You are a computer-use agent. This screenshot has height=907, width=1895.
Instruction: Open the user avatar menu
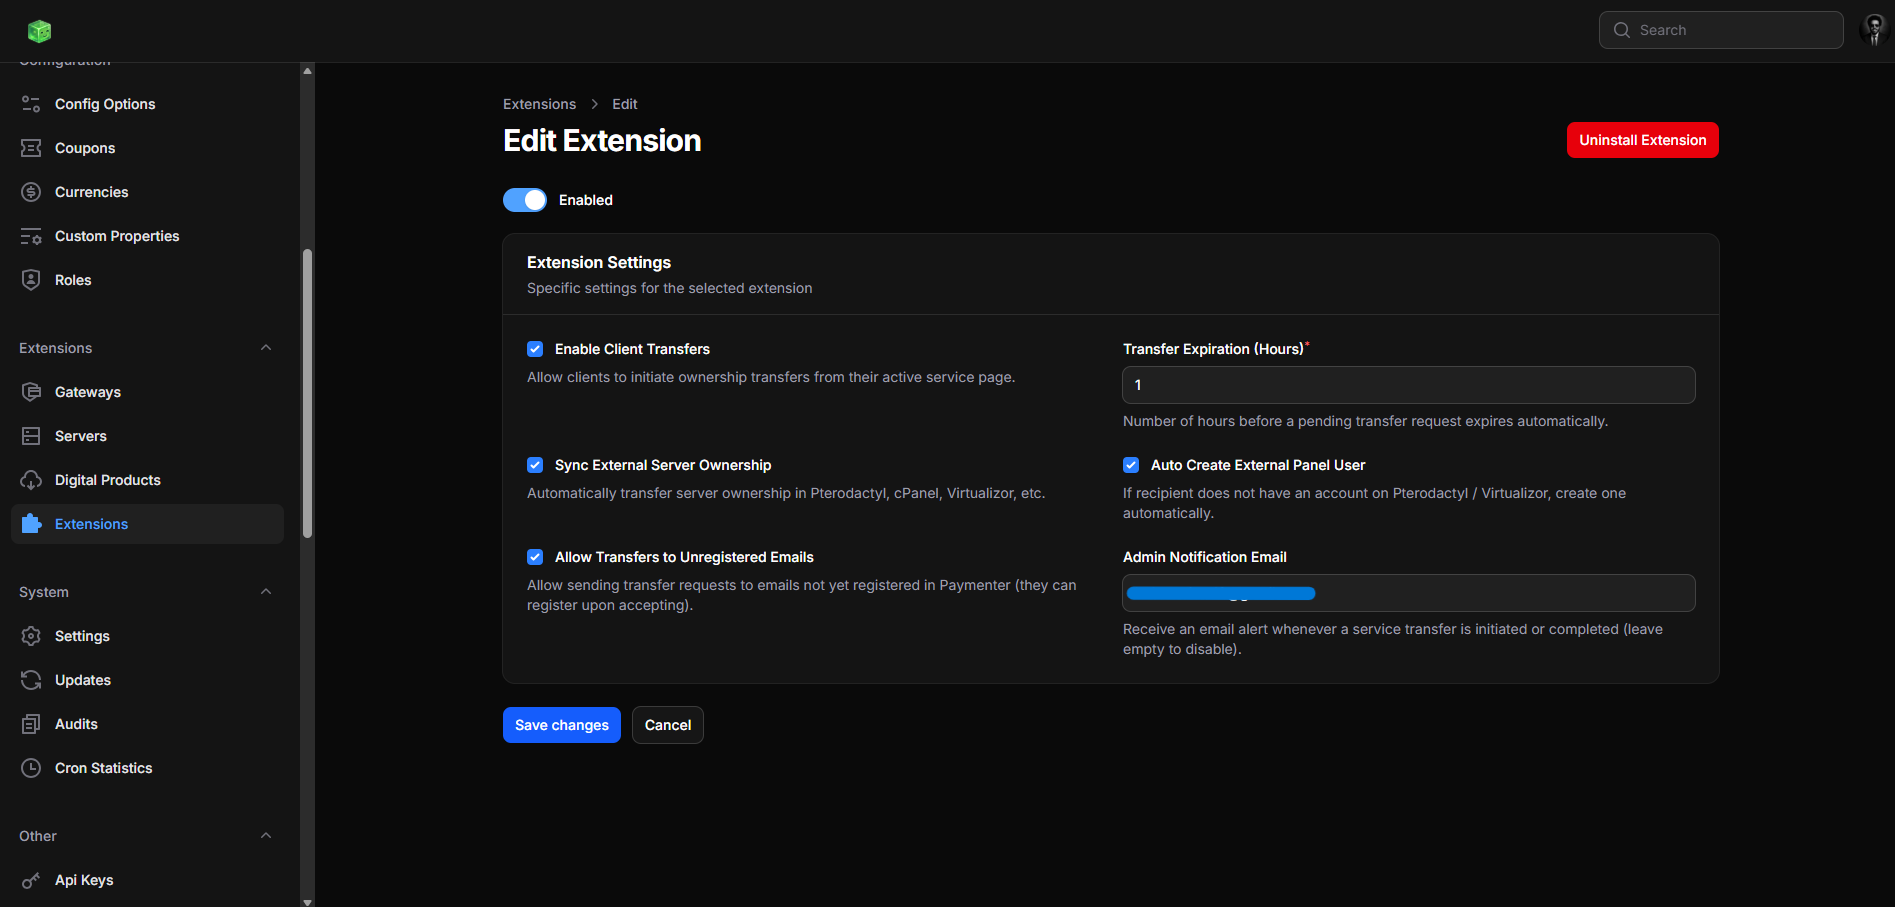tap(1874, 30)
